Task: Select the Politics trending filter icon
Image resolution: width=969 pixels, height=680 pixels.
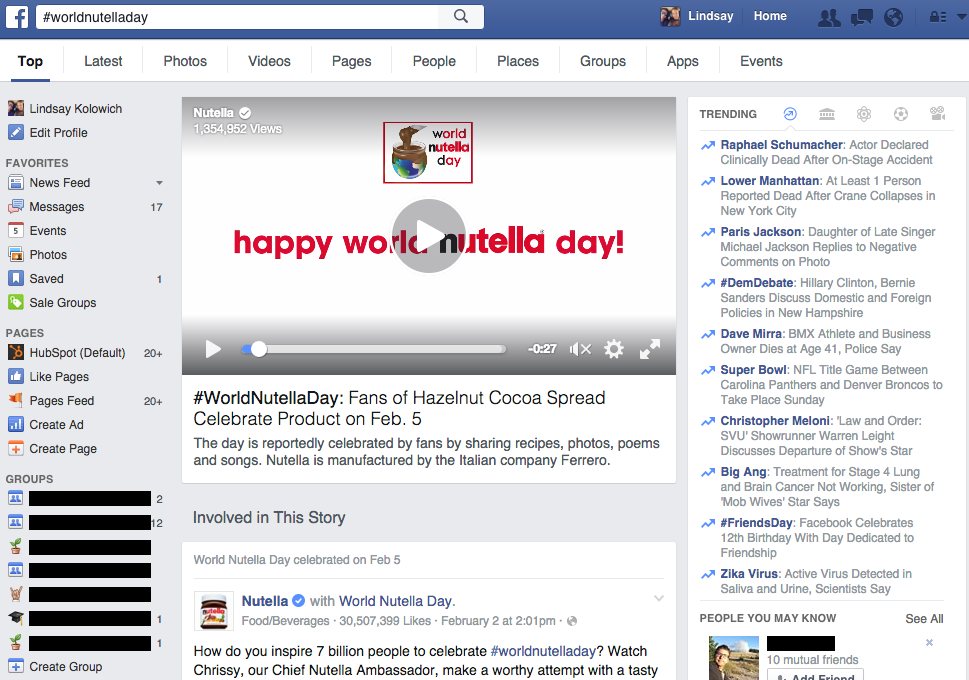Action: click(x=827, y=114)
